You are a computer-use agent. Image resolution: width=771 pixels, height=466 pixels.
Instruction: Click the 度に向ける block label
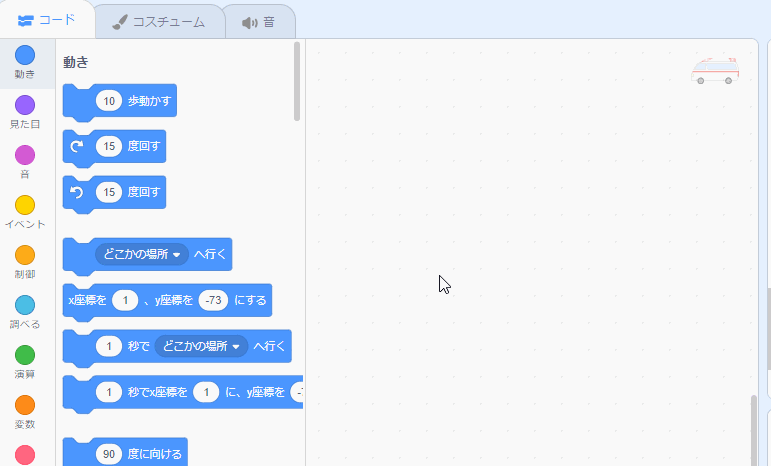click(154, 454)
